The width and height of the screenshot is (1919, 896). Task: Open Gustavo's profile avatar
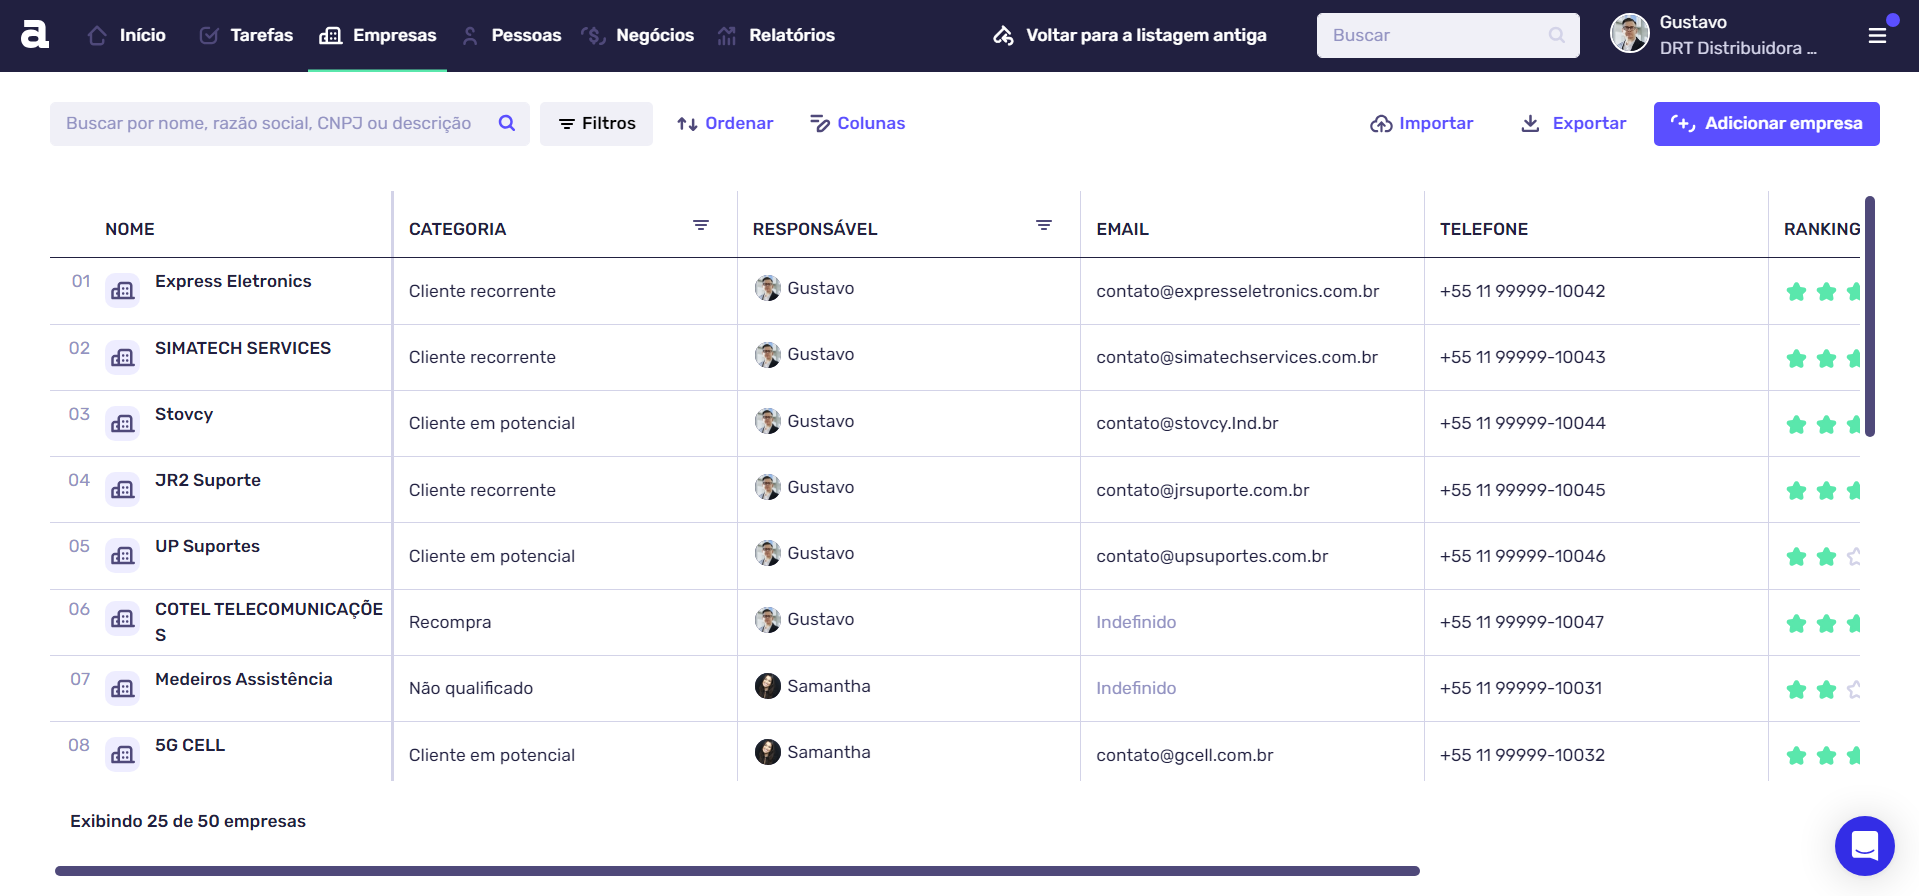click(x=1629, y=34)
